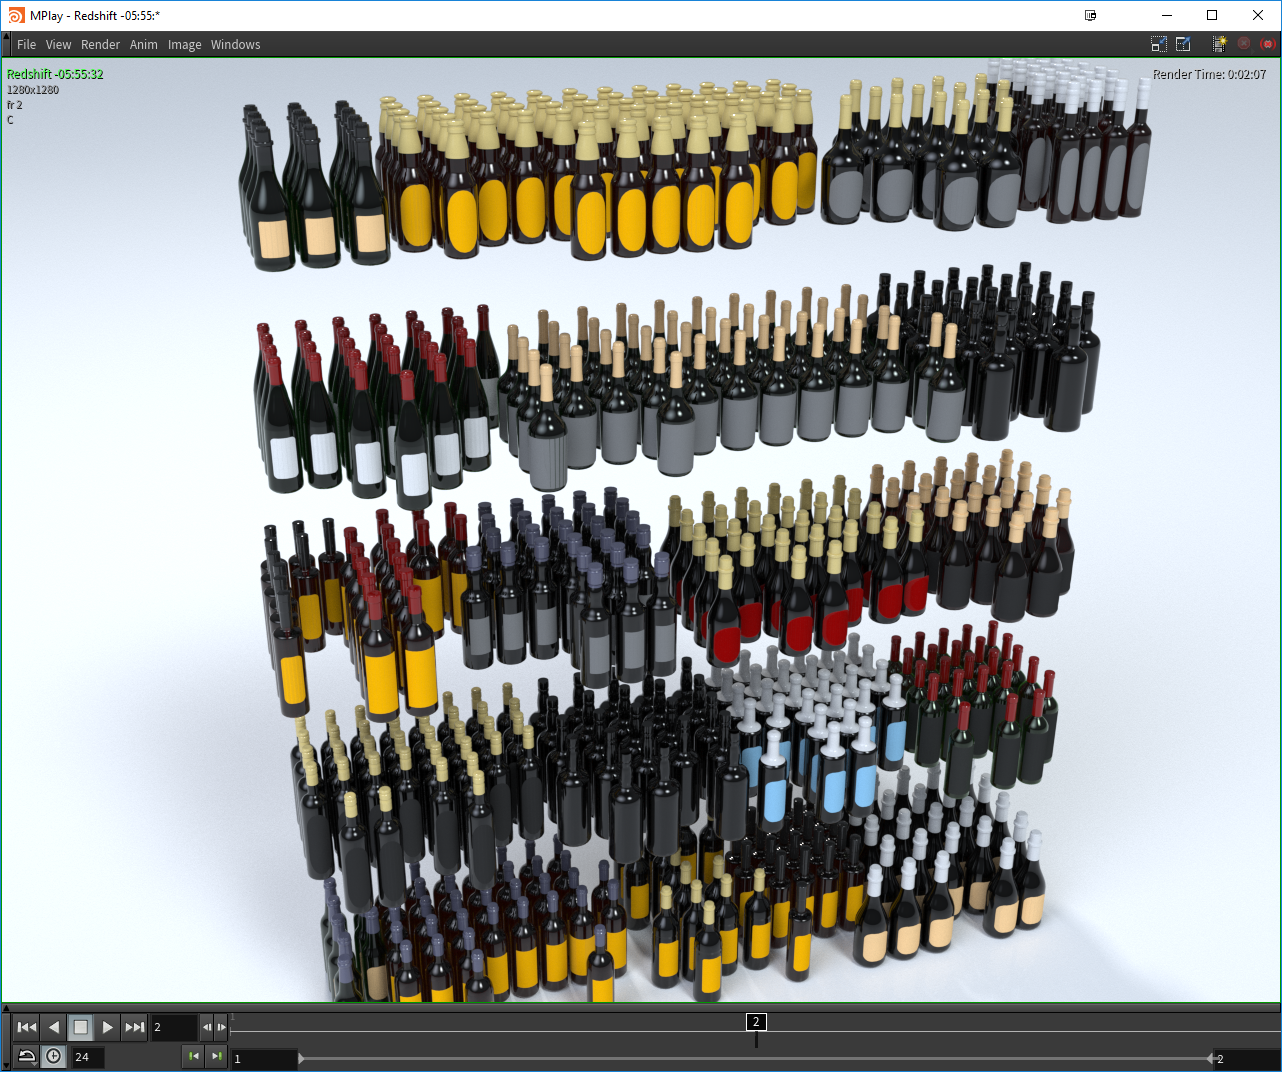Screen dimensions: 1282x1072
Task: Click the frame 2 marker on the timeline
Action: pyautogui.click(x=756, y=1022)
